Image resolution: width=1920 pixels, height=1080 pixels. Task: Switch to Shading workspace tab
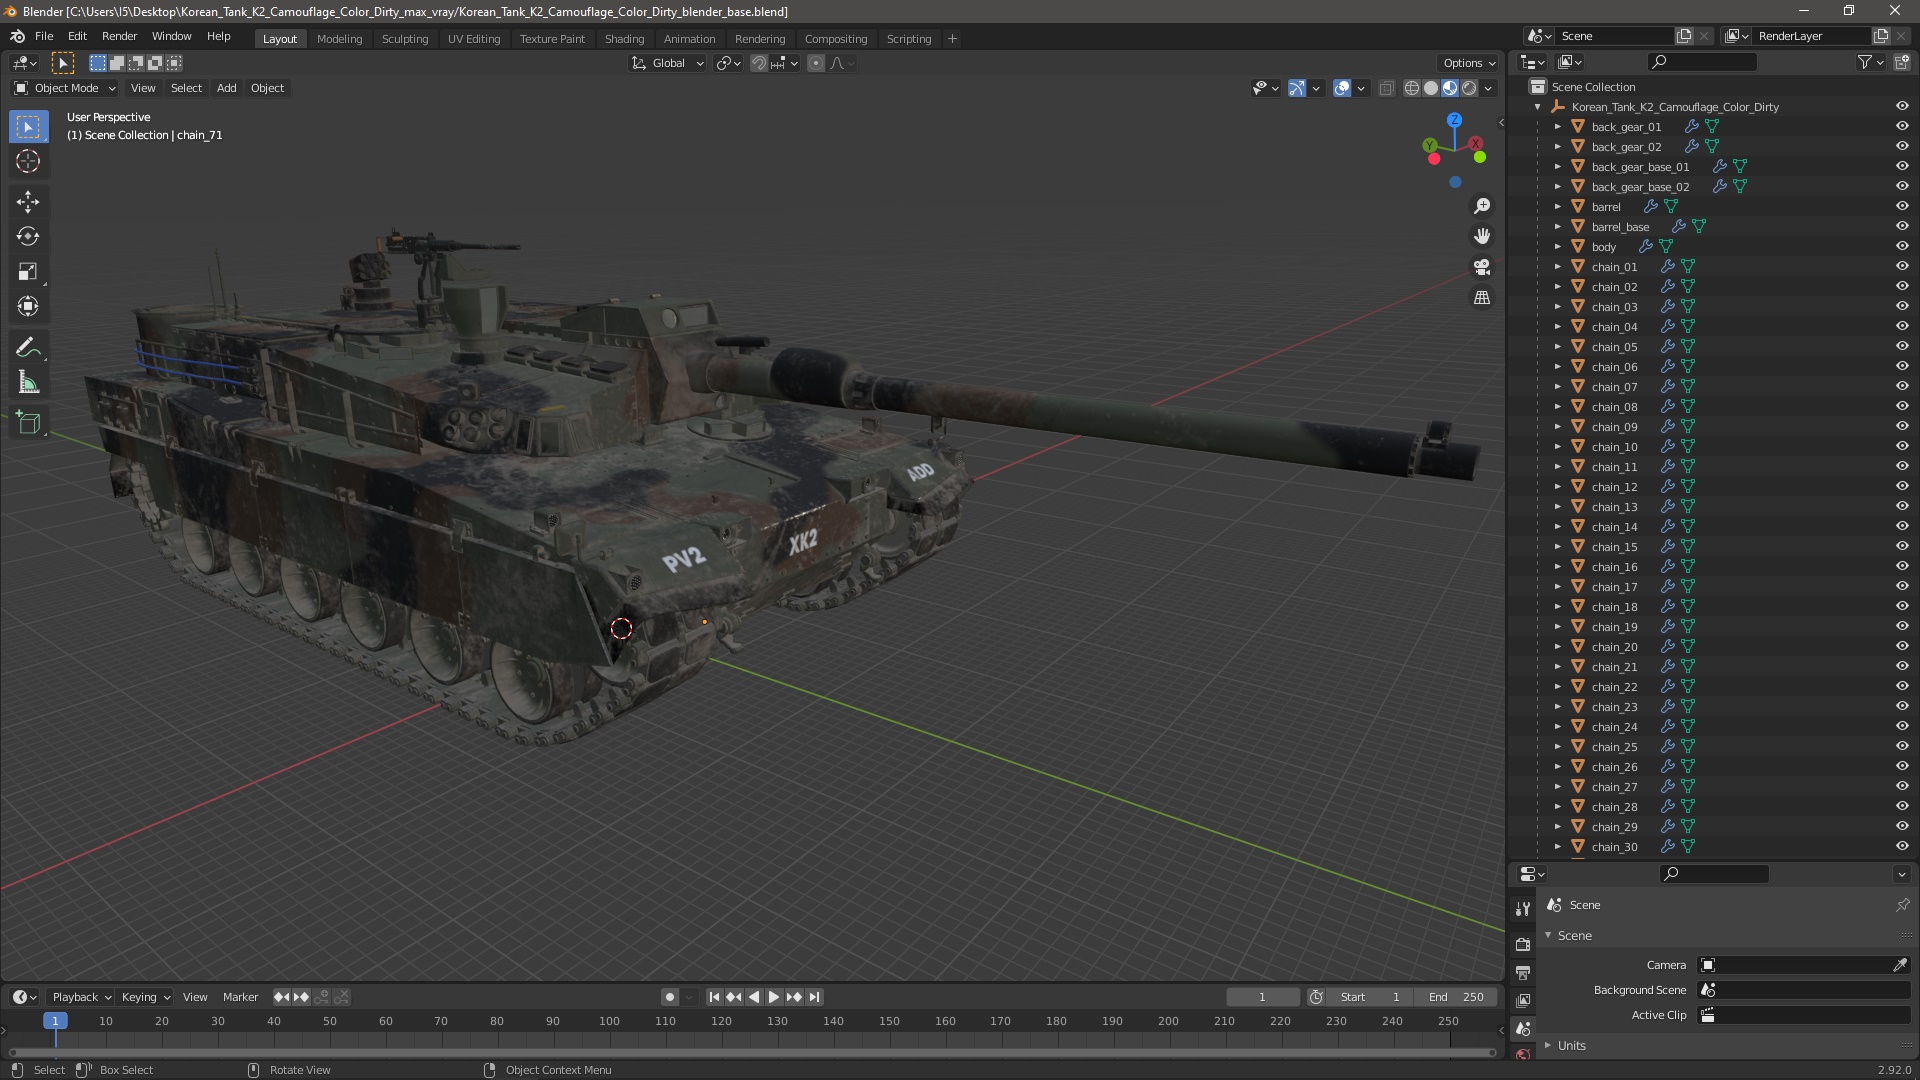pos(624,39)
